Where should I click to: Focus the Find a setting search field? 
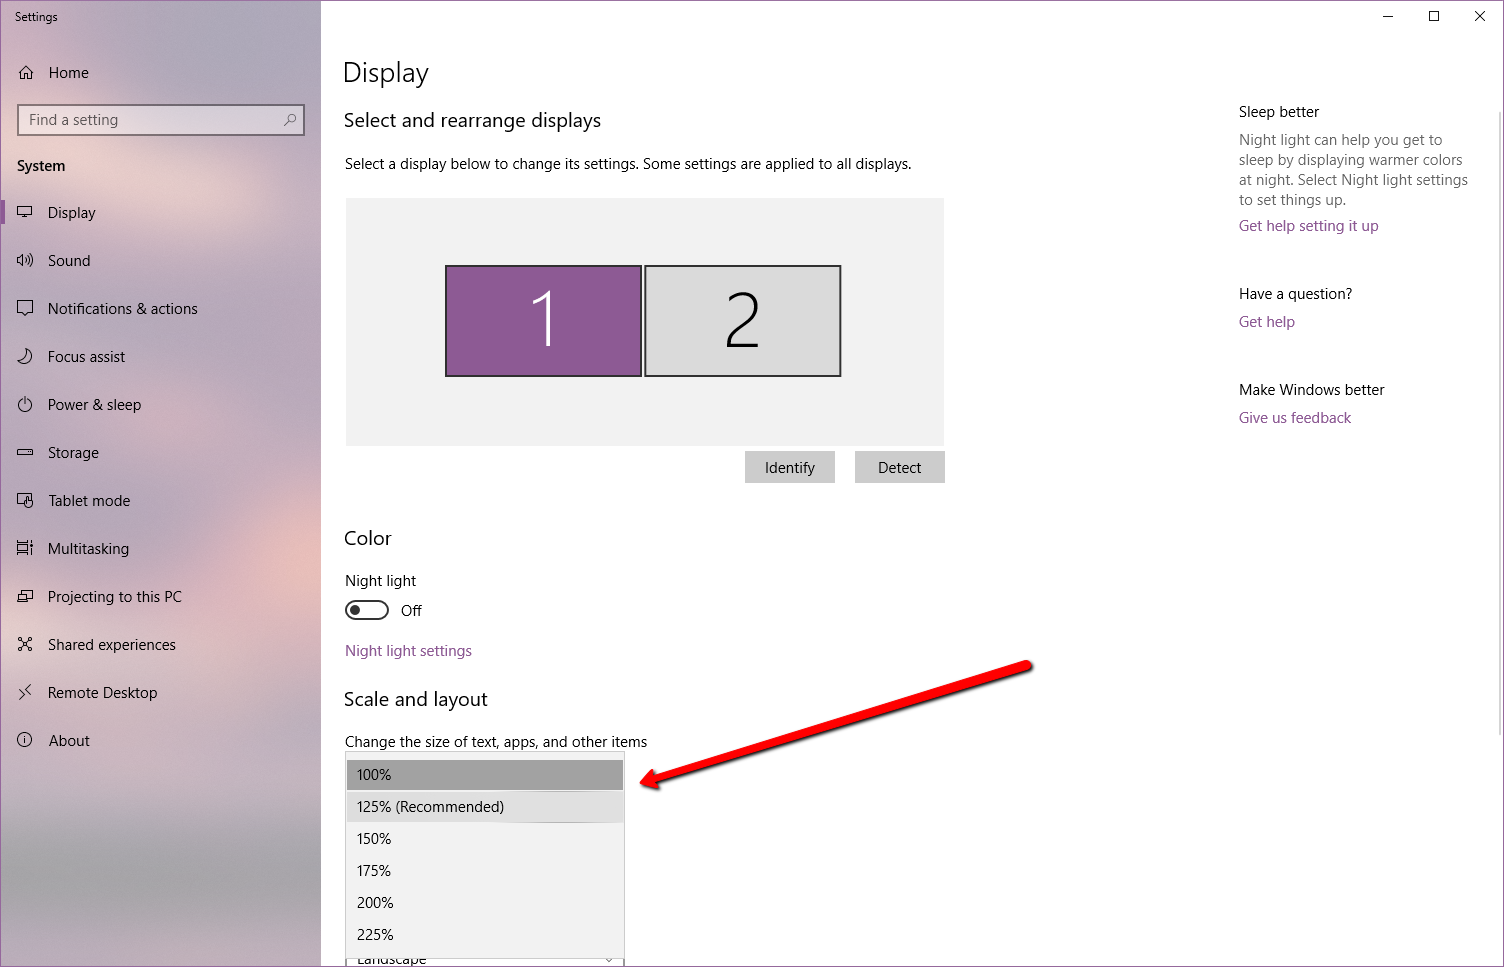click(161, 120)
